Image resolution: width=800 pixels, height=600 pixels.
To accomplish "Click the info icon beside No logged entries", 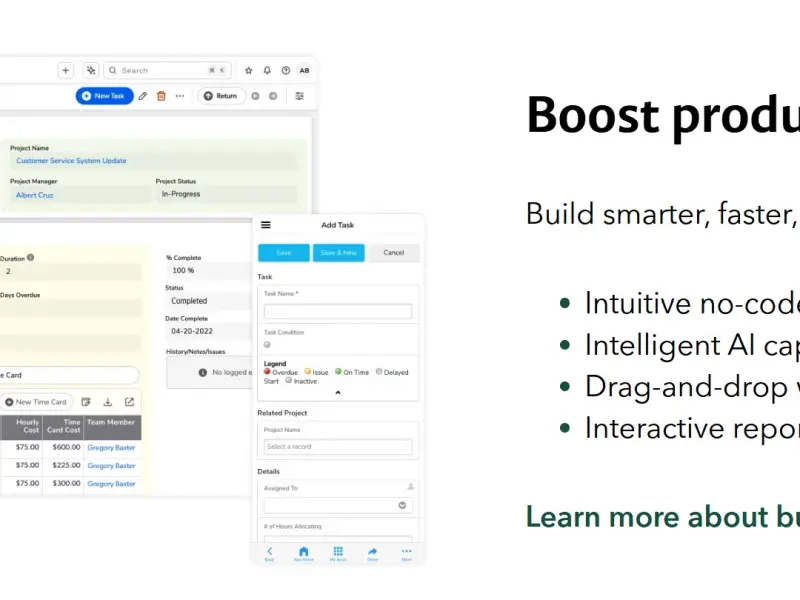I will click(203, 372).
